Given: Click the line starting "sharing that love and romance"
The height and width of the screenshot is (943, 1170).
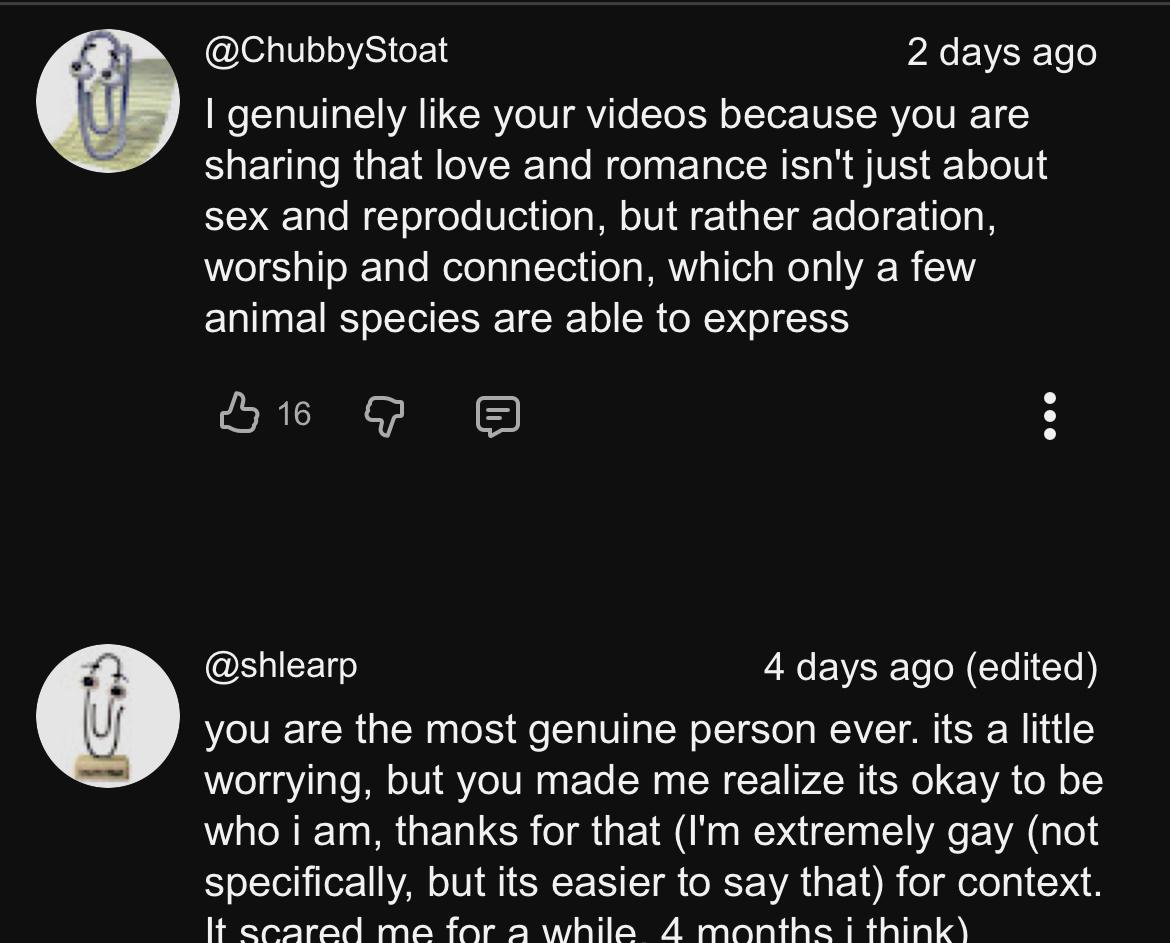Looking at the screenshot, I should 625,166.
